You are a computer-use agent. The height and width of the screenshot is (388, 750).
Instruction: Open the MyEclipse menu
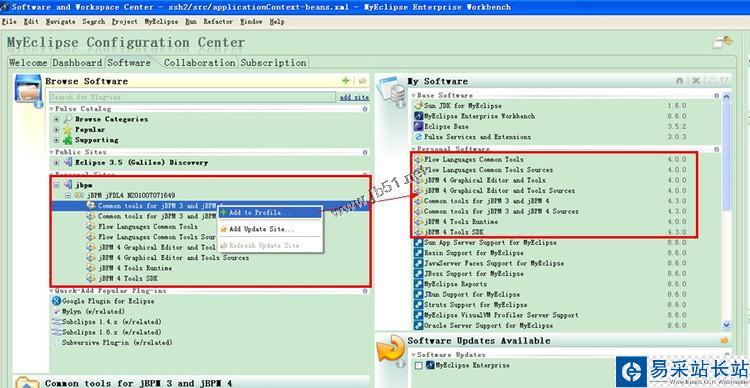[161, 22]
